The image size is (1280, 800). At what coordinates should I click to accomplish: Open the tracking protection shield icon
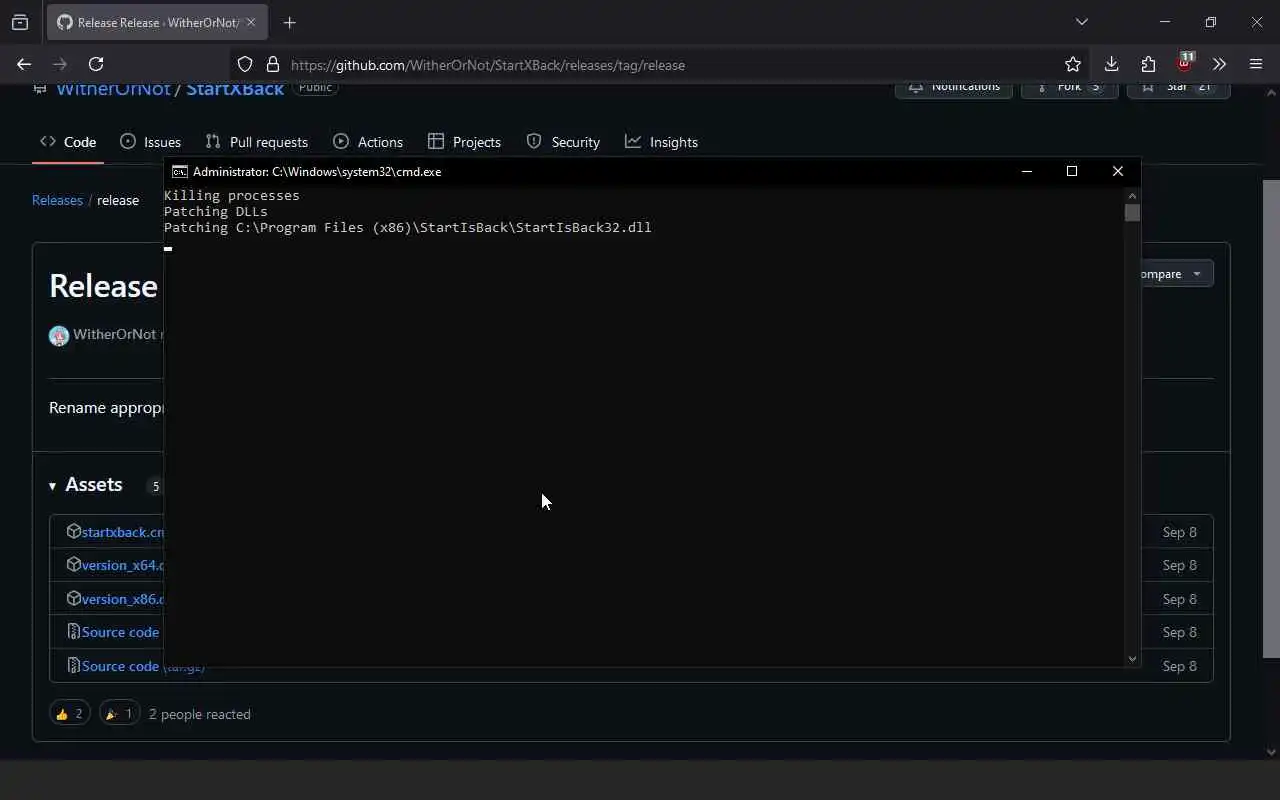click(245, 65)
